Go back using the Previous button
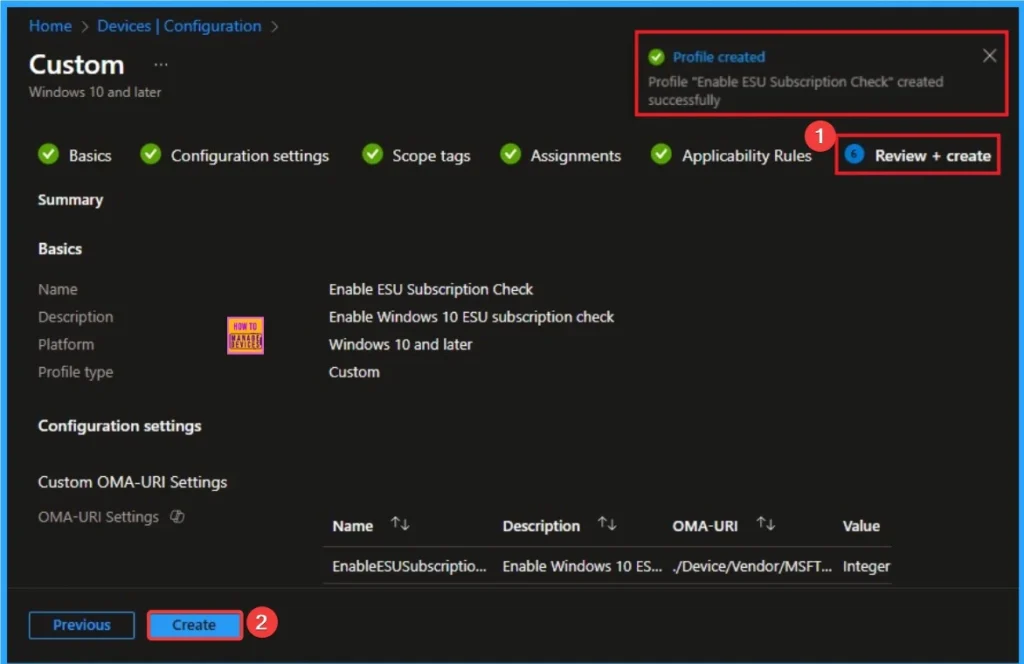Image resolution: width=1024 pixels, height=664 pixels. click(81, 625)
